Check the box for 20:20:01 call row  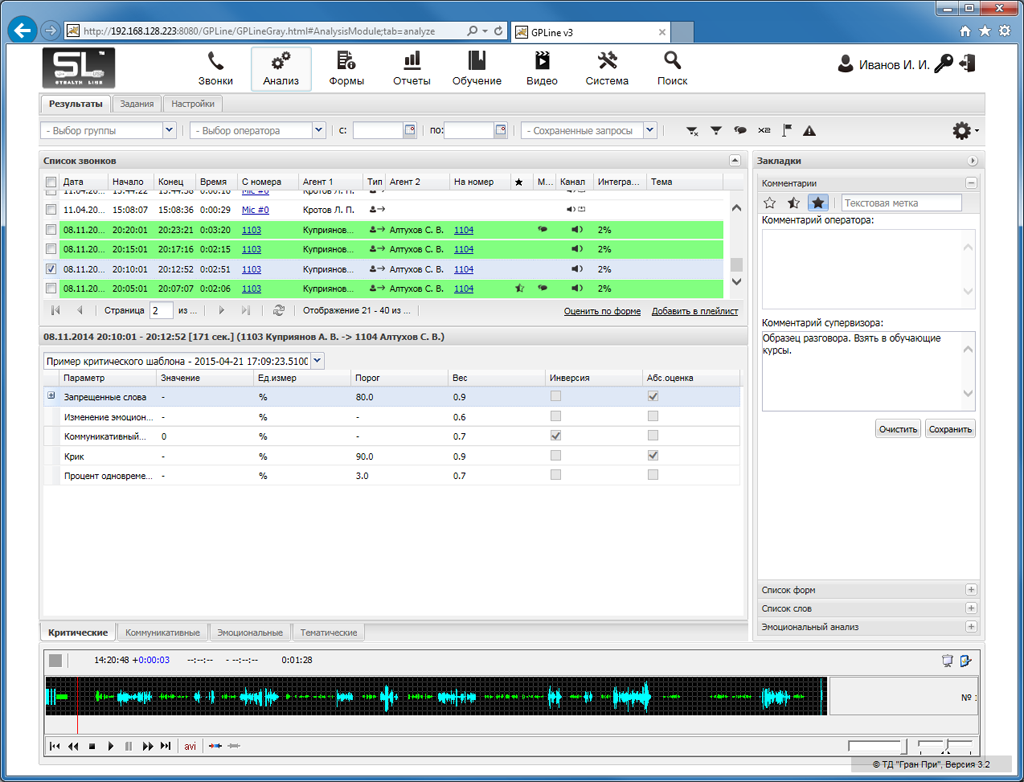click(51, 230)
